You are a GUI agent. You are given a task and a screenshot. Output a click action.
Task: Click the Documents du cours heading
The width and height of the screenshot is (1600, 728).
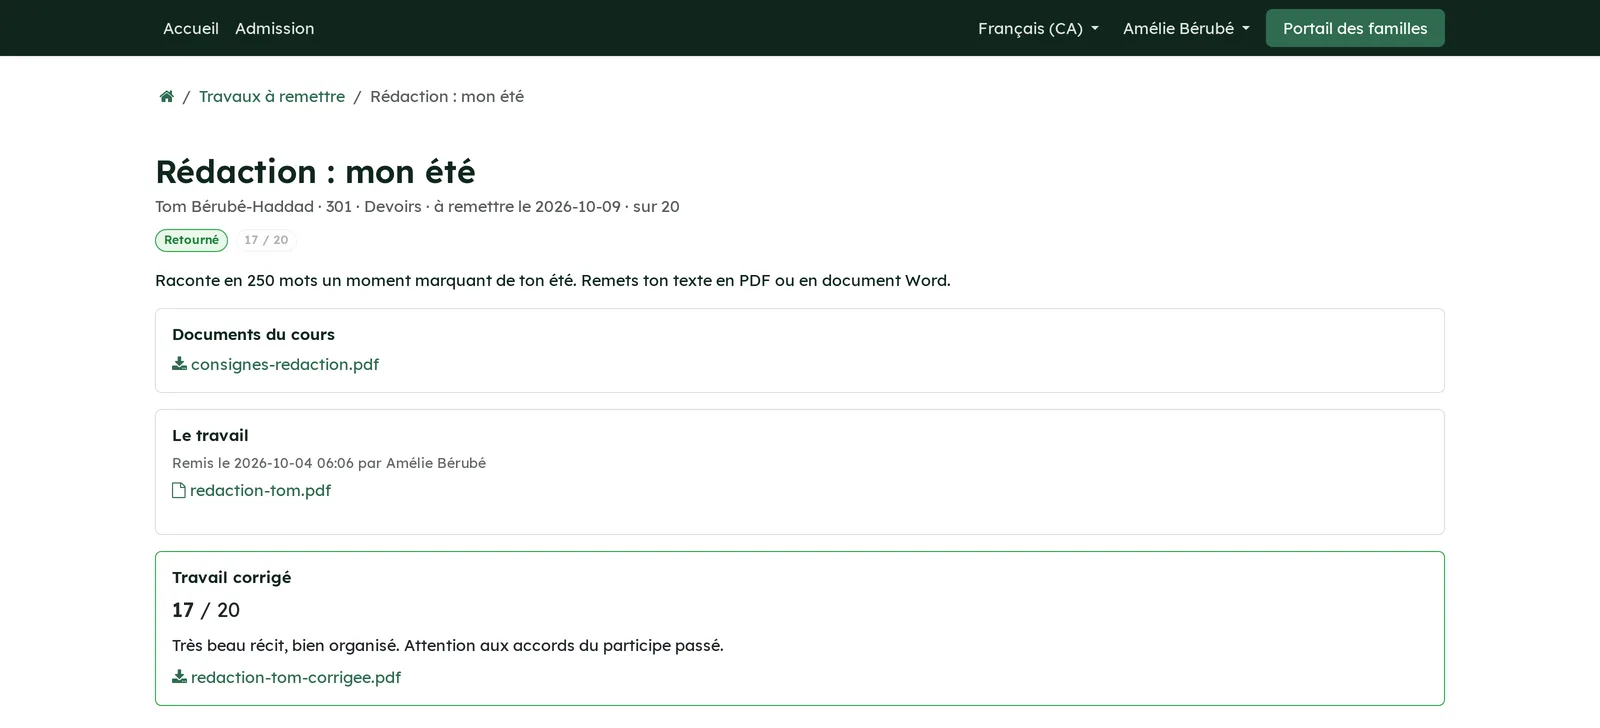253,334
